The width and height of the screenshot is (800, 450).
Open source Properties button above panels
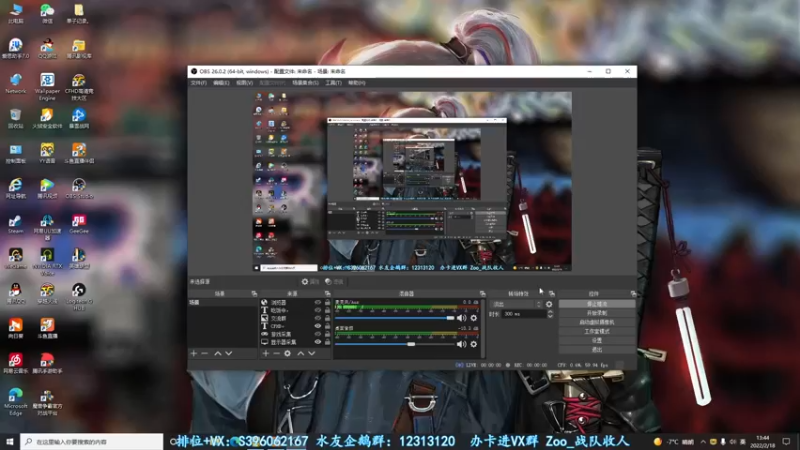point(310,282)
